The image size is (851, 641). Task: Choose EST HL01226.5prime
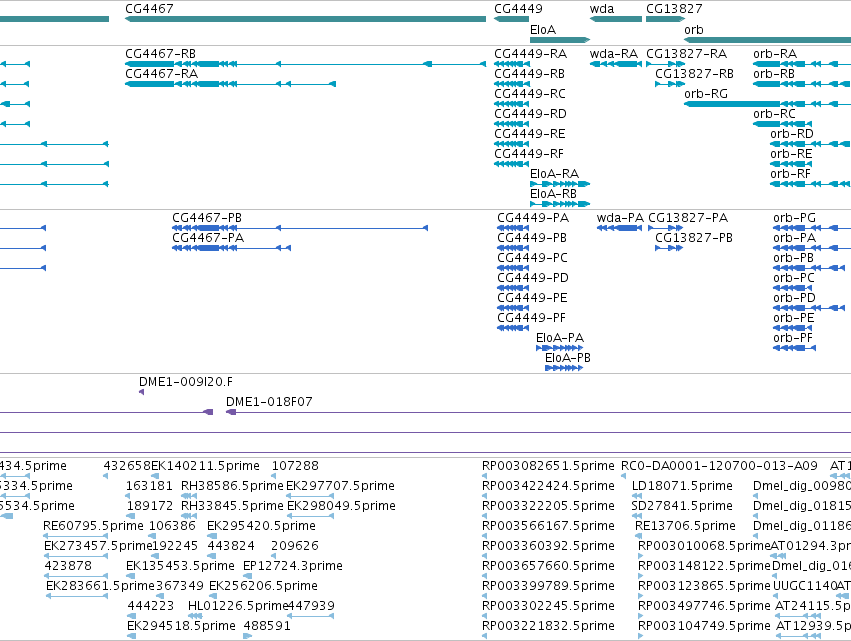pyautogui.click(x=195, y=616)
